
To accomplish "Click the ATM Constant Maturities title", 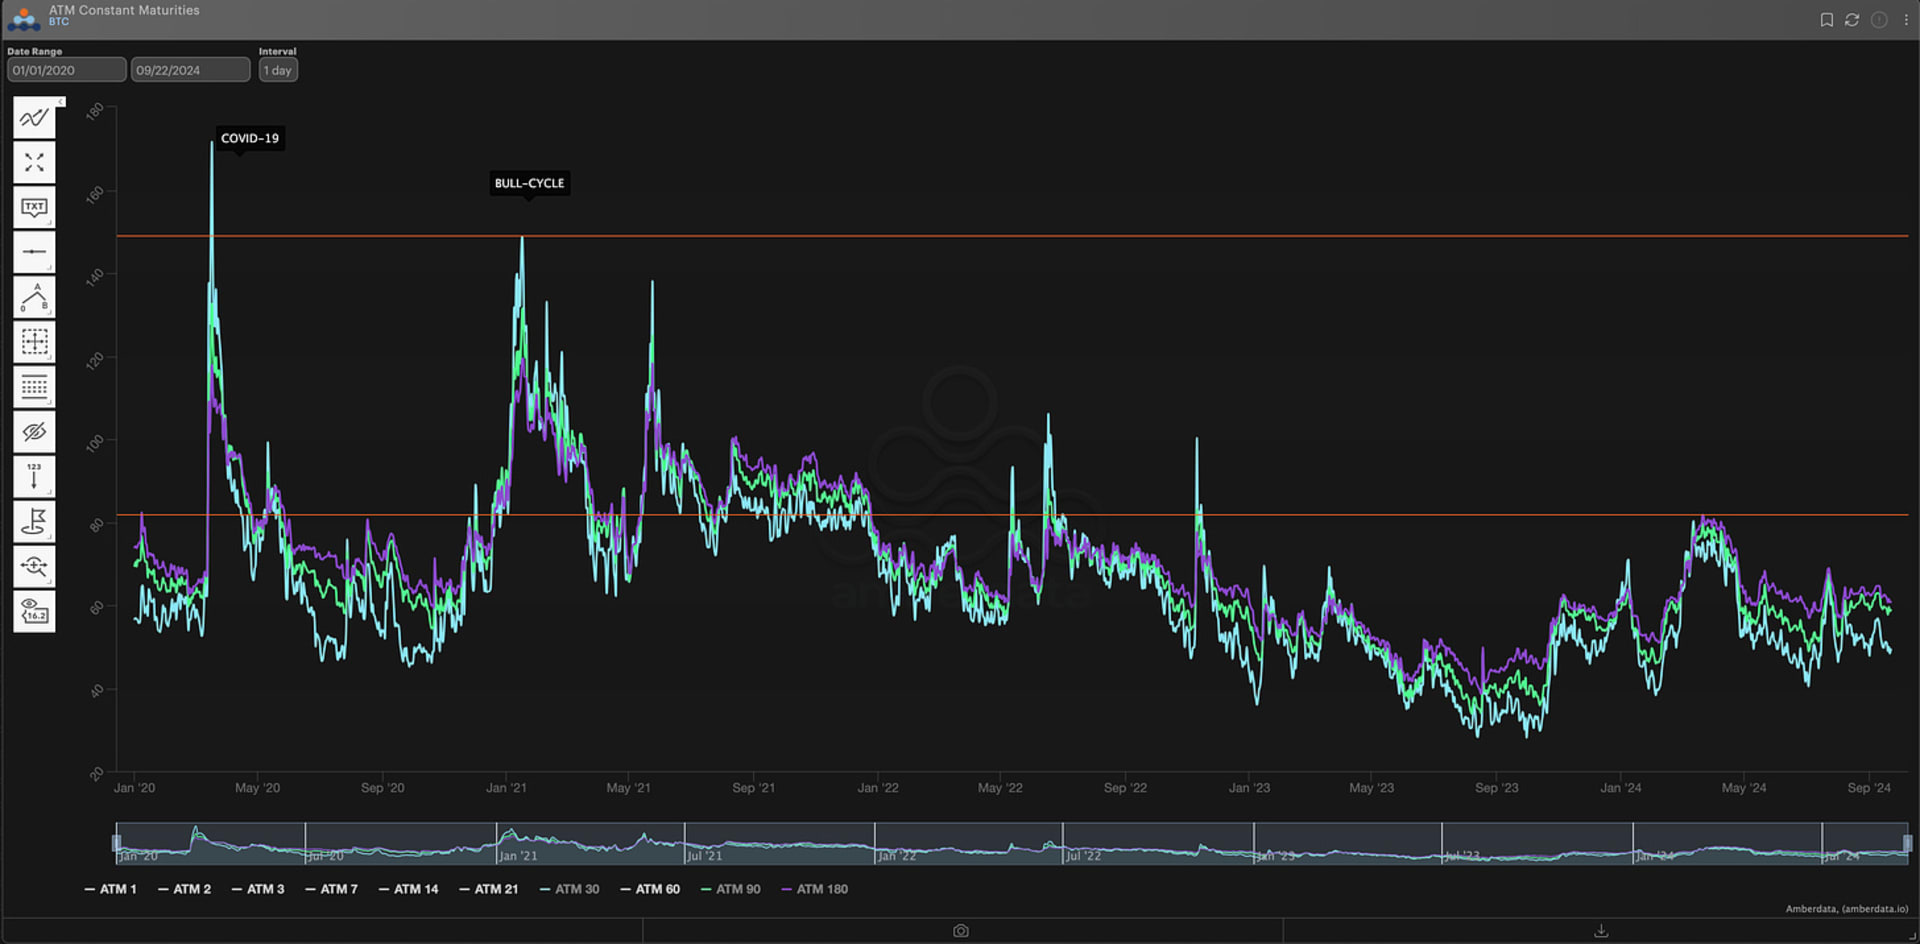I will click(124, 10).
